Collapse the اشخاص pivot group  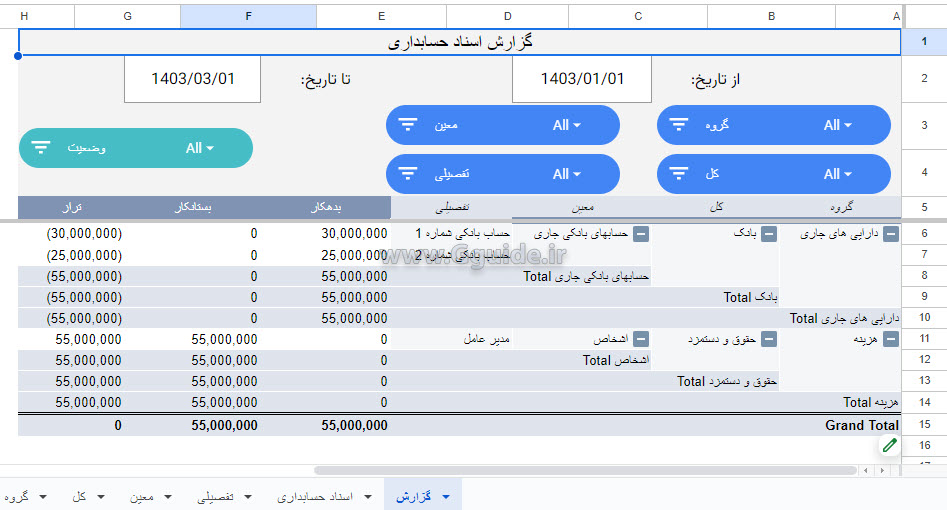coord(641,339)
